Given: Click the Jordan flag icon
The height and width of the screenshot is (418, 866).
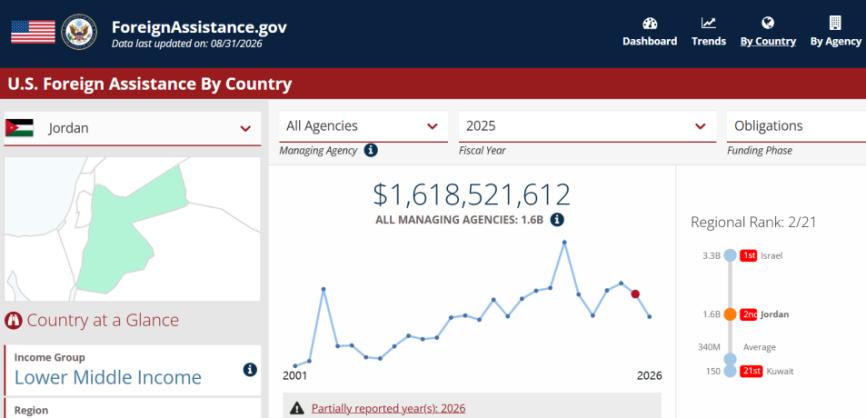Looking at the screenshot, I should (x=19, y=128).
